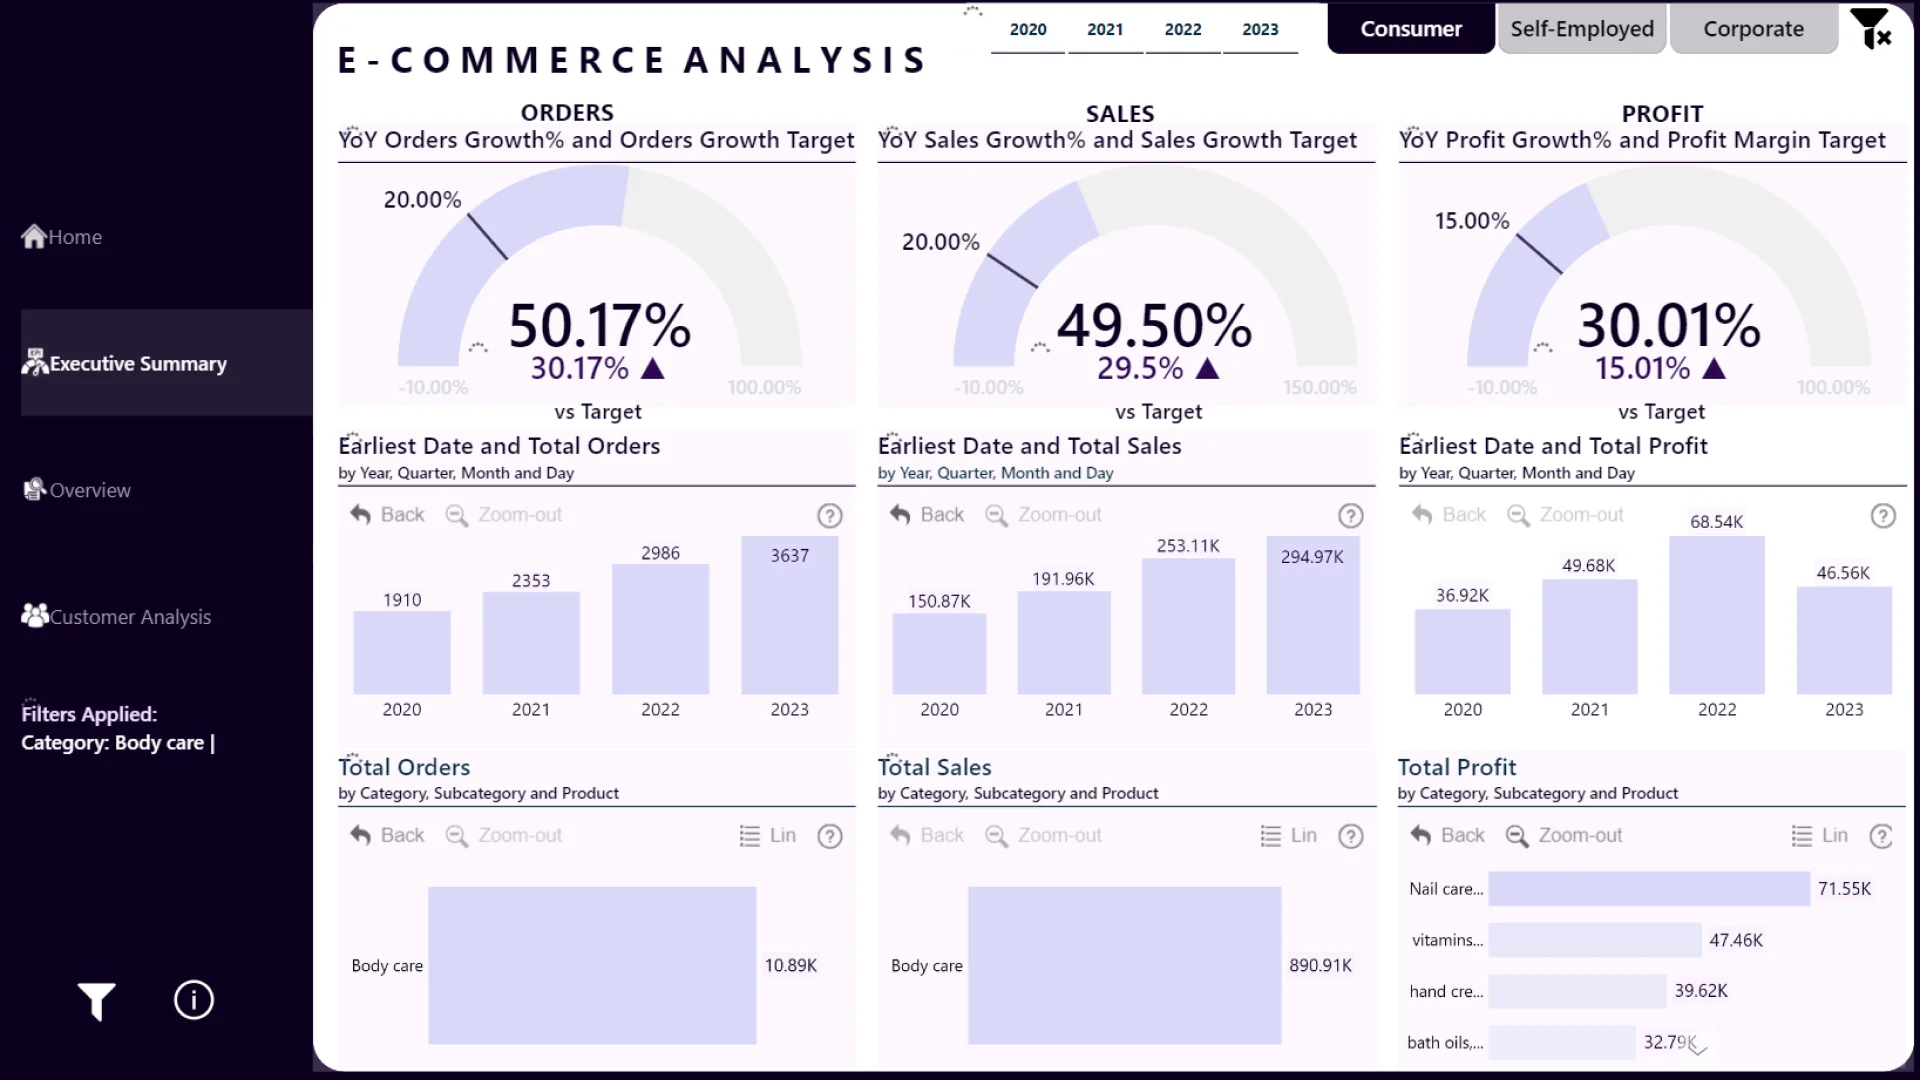
Task: Click the Customer Analysis people icon
Action: (35, 615)
